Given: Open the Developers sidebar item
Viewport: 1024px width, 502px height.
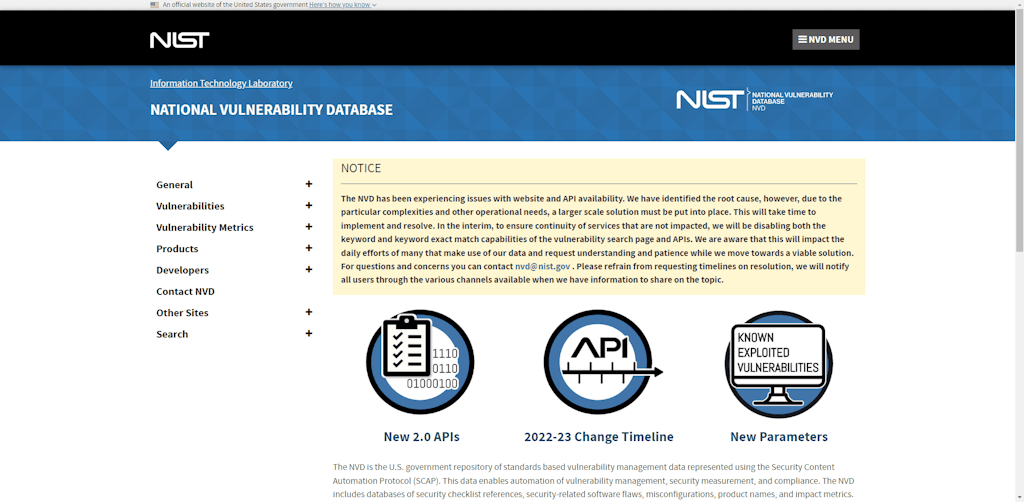Looking at the screenshot, I should 182,270.
